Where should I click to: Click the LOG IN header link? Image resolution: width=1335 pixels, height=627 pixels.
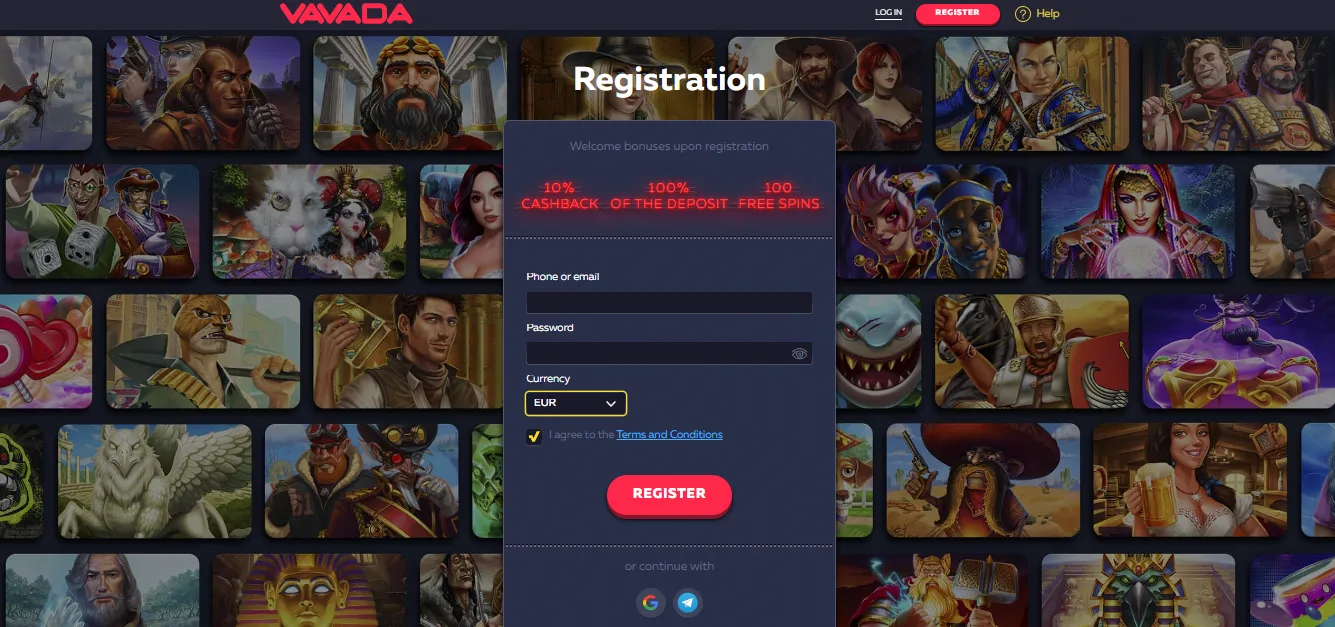click(x=888, y=13)
